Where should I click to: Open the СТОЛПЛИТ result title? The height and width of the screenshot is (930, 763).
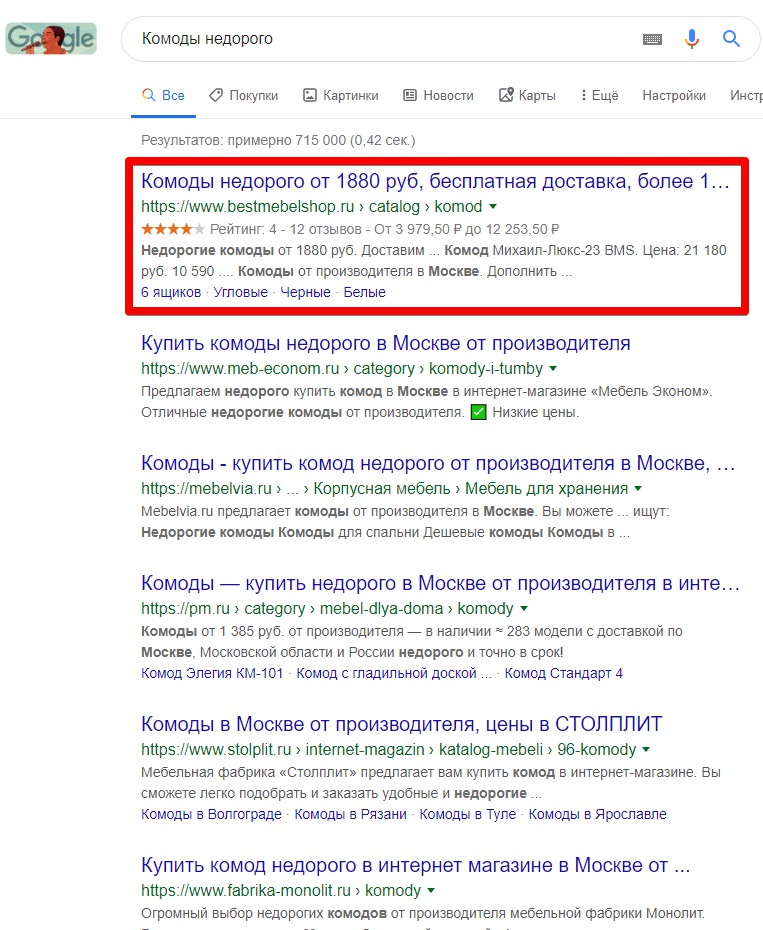pos(402,724)
